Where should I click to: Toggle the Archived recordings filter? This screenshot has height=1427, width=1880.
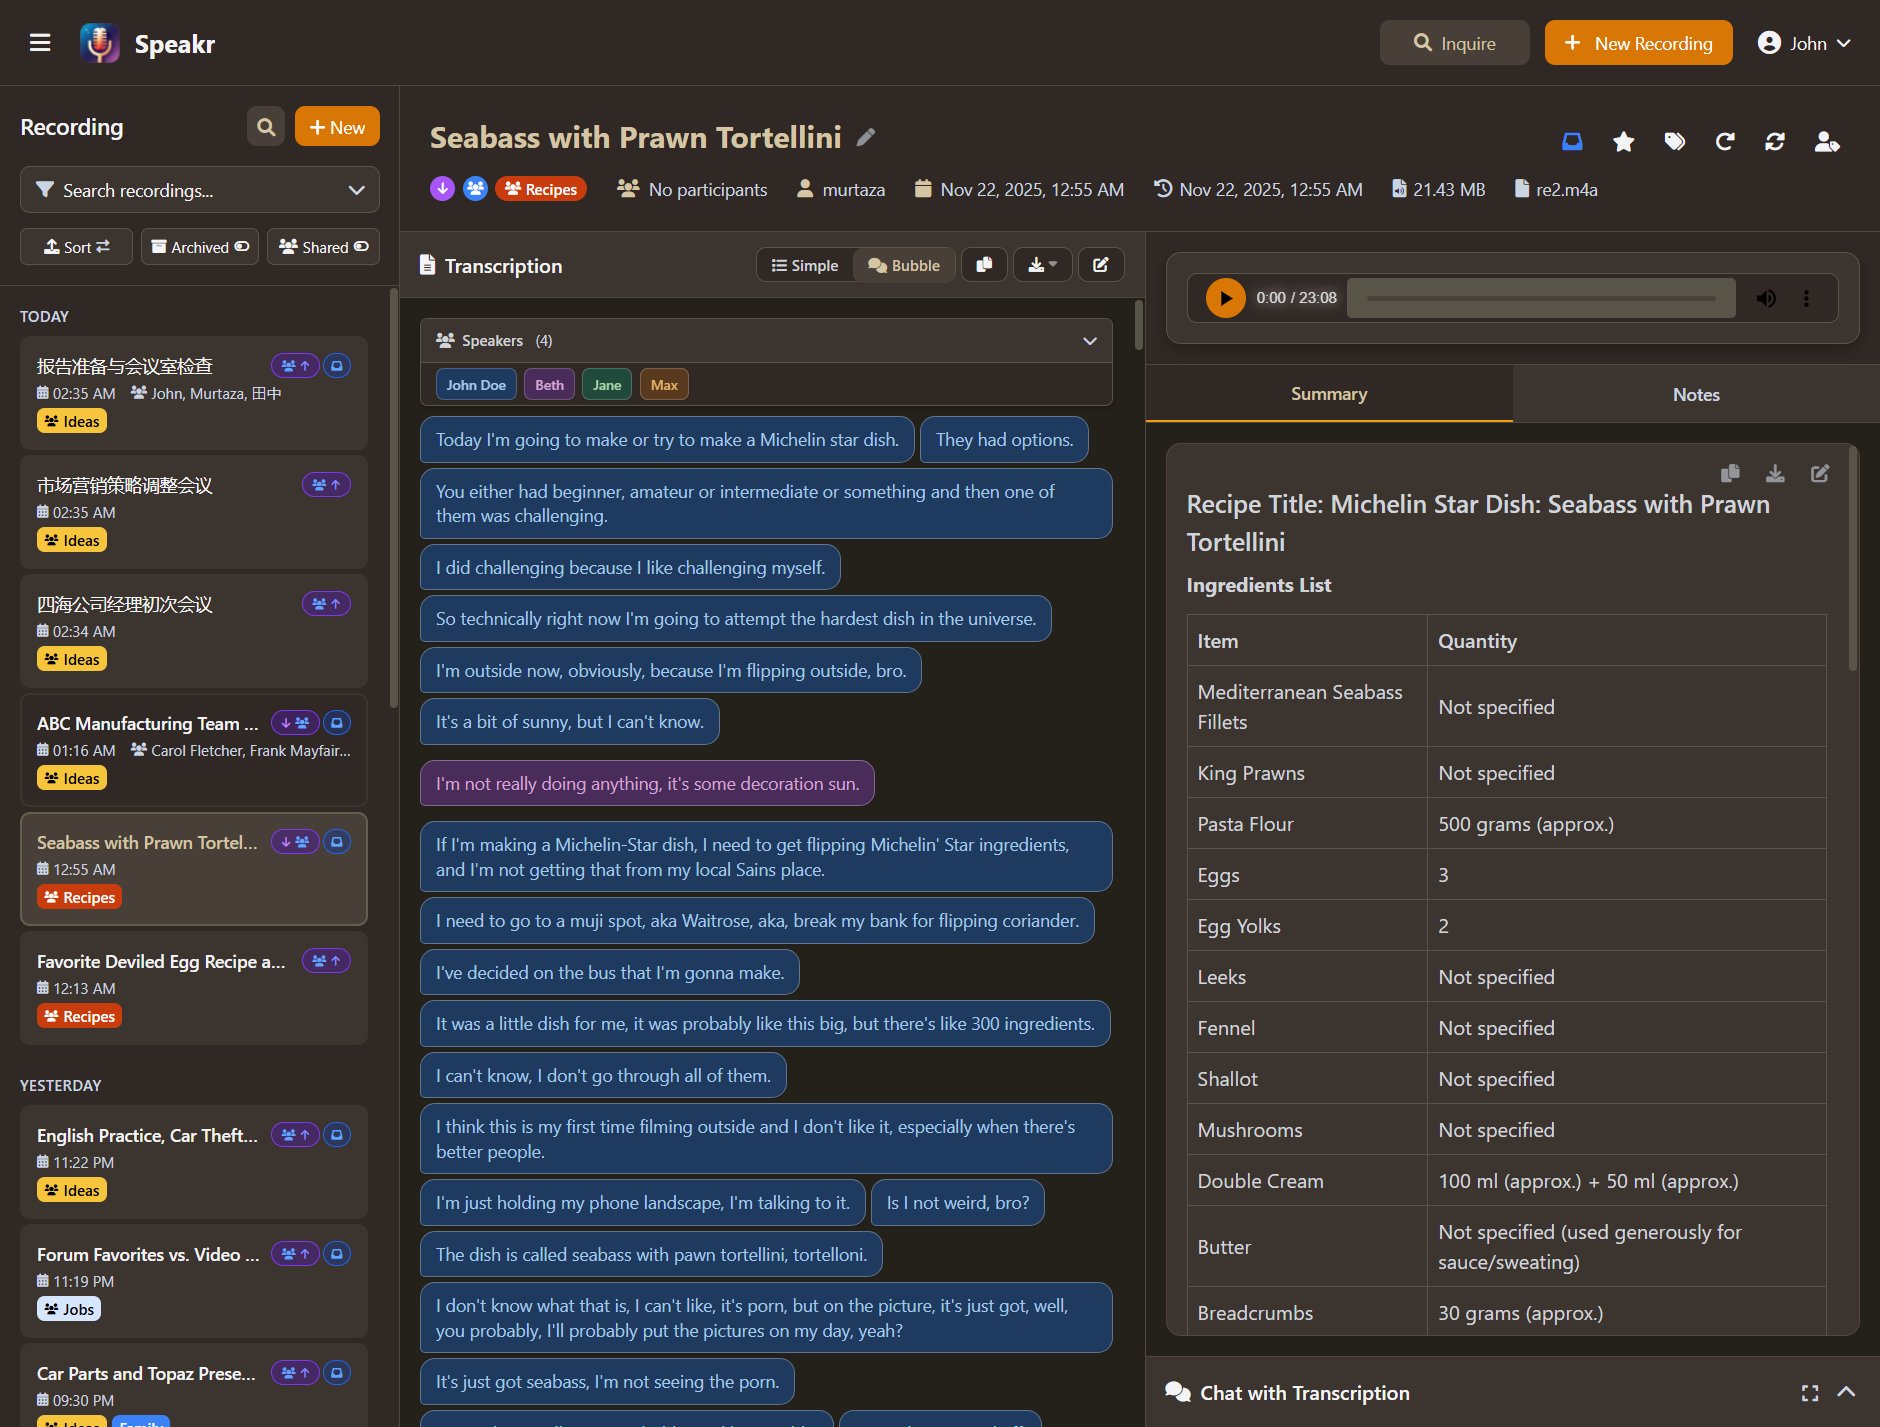pos(199,247)
